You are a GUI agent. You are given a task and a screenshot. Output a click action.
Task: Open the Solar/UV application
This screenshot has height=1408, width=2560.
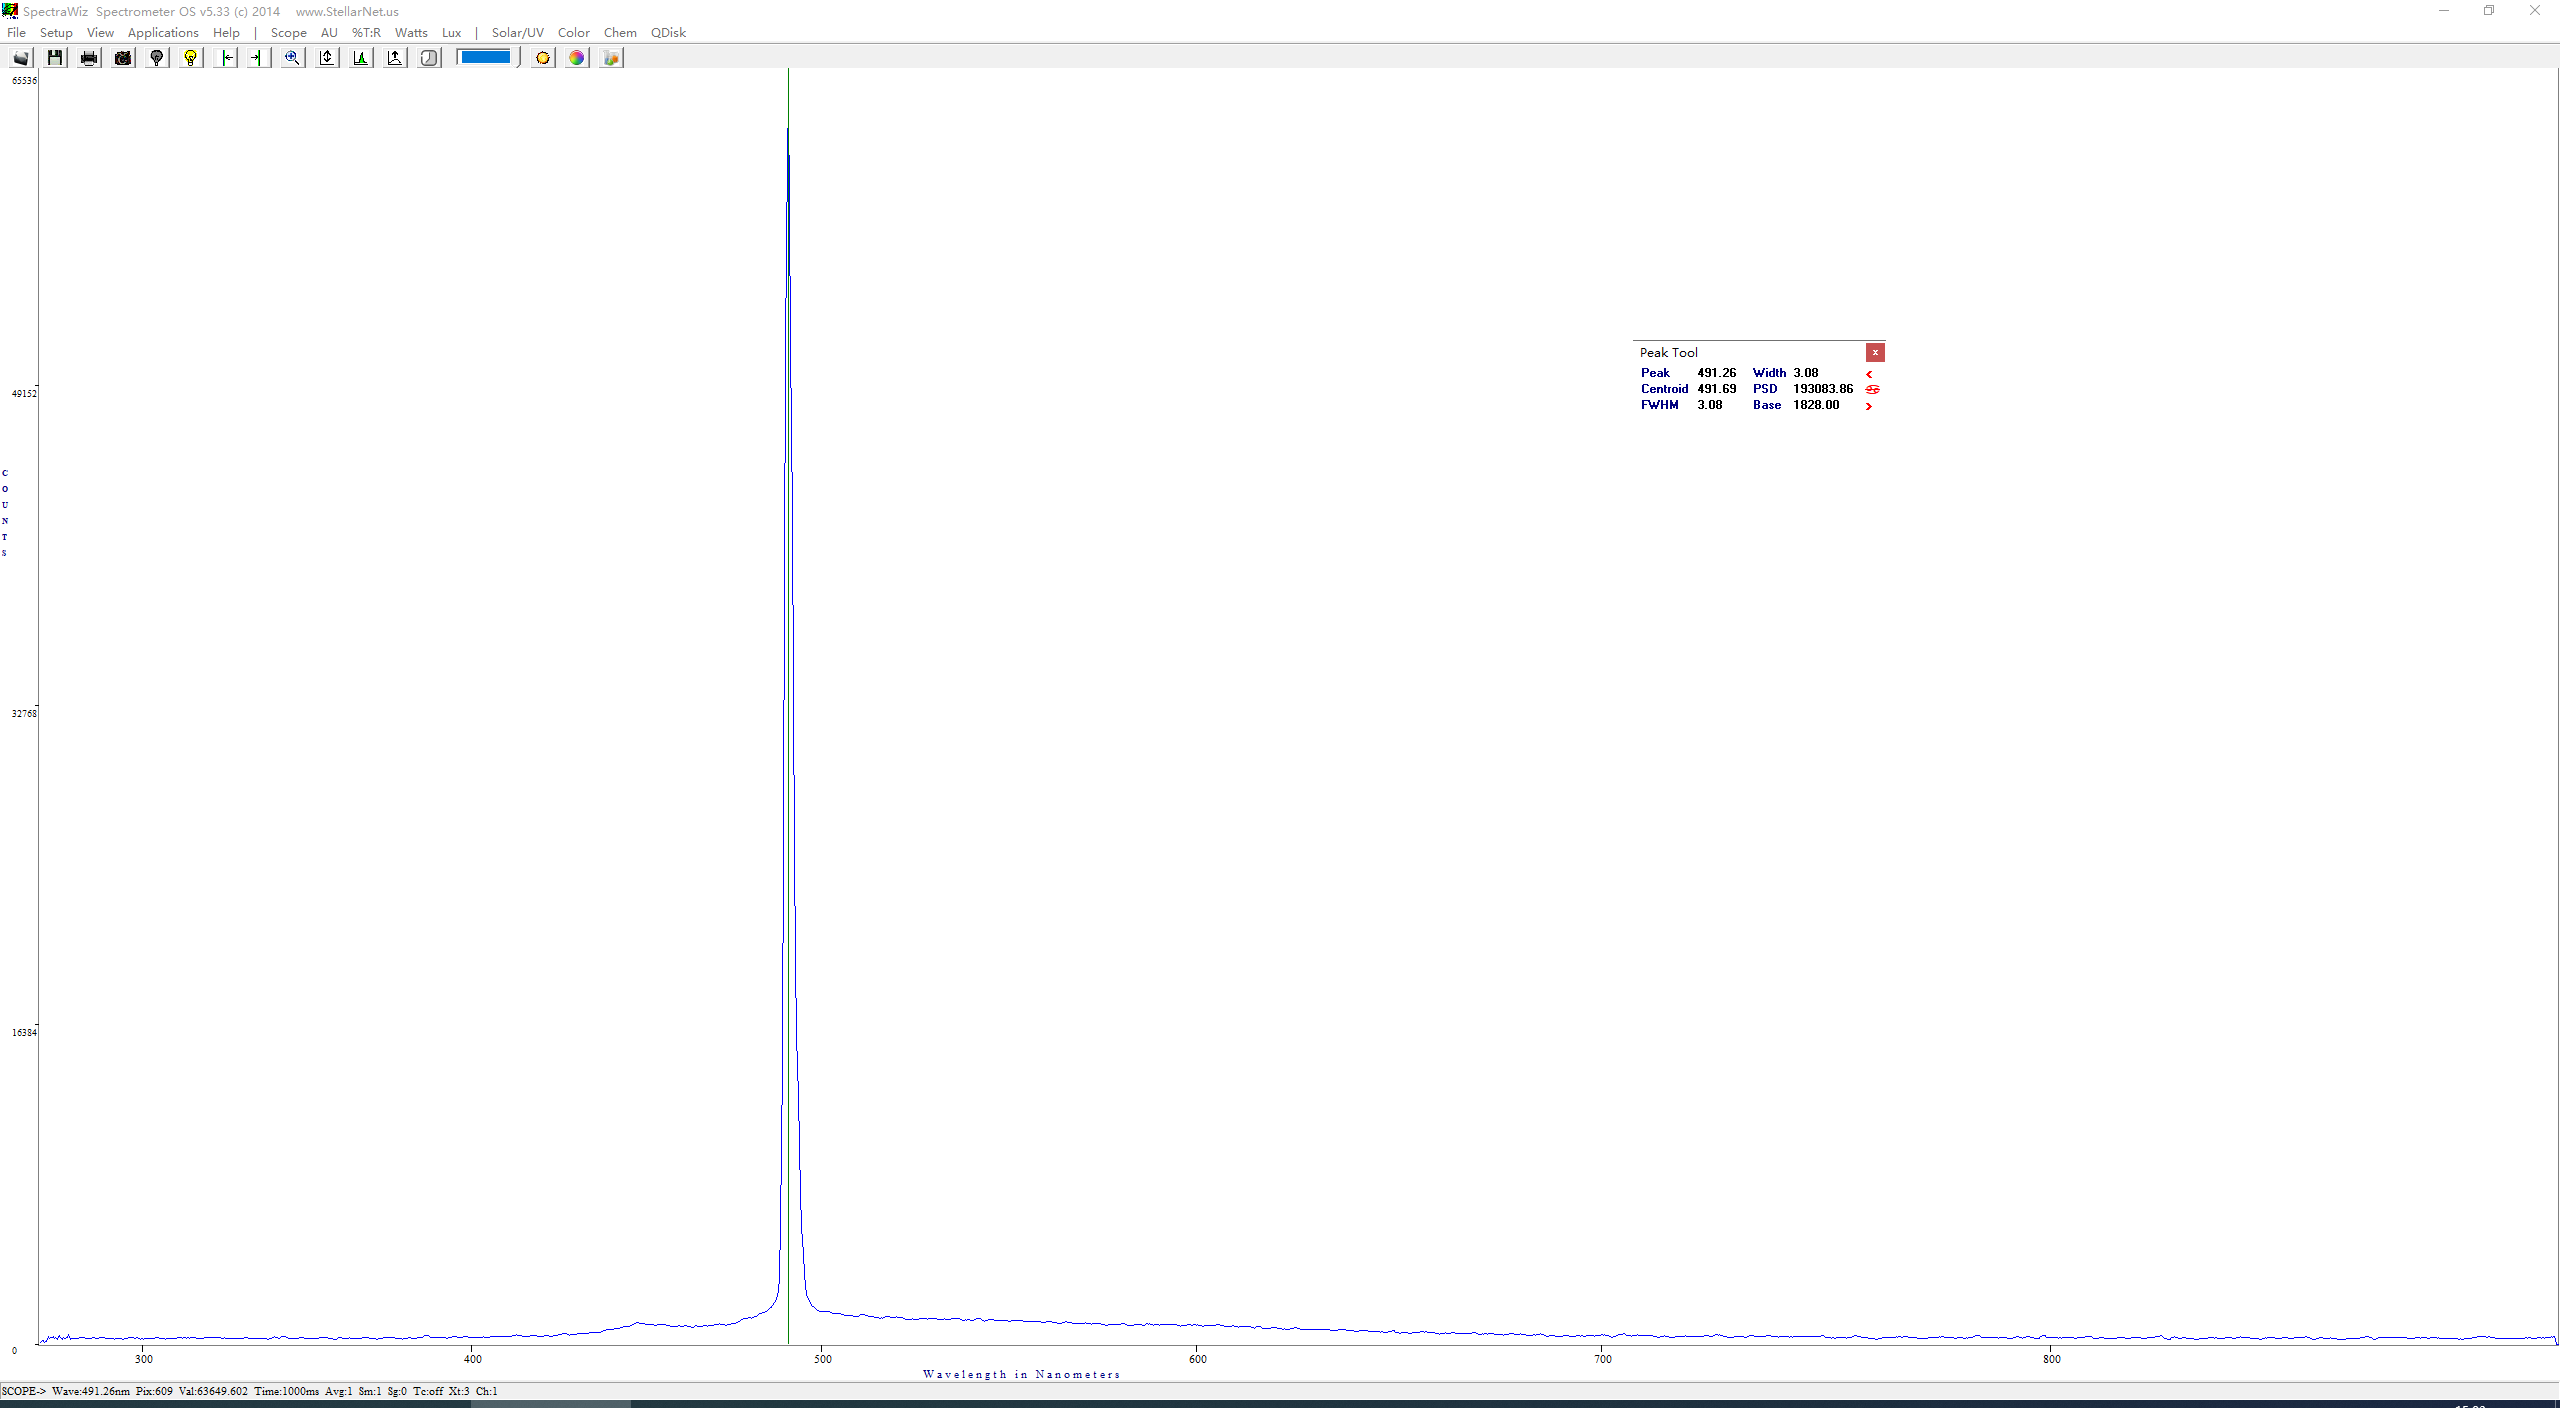point(517,32)
